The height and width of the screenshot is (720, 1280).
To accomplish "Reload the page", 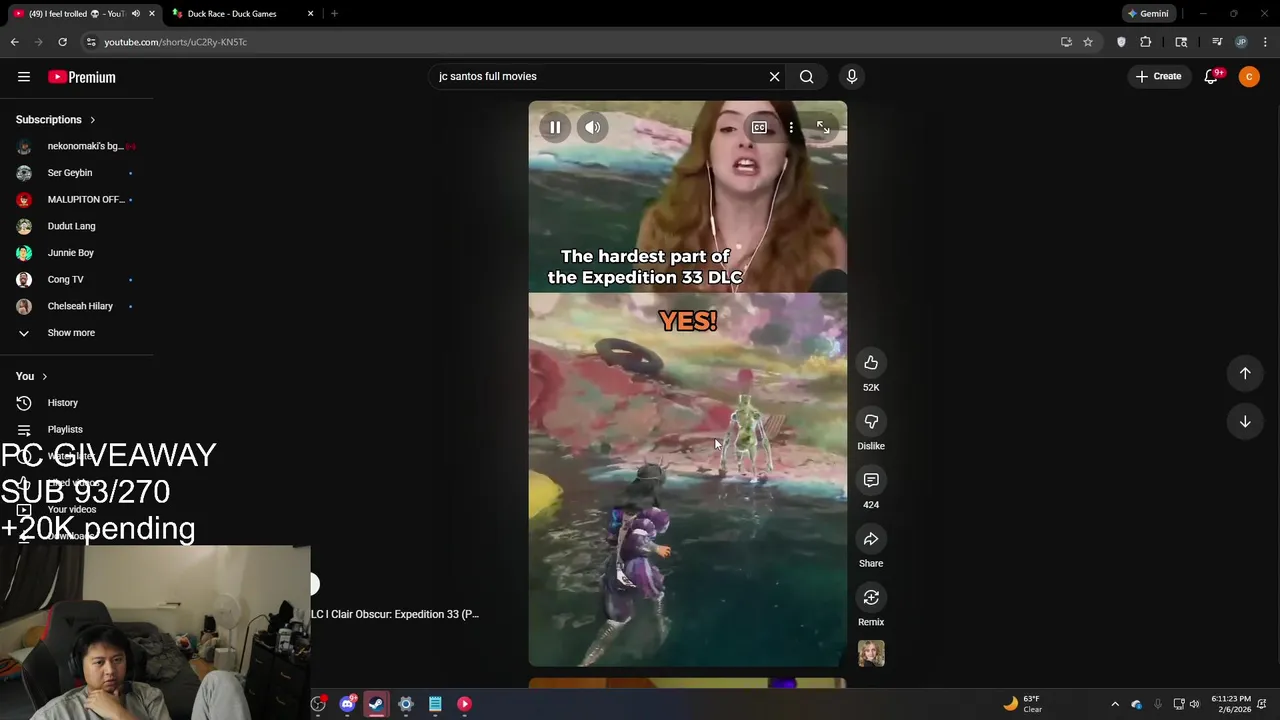I will (x=62, y=42).
